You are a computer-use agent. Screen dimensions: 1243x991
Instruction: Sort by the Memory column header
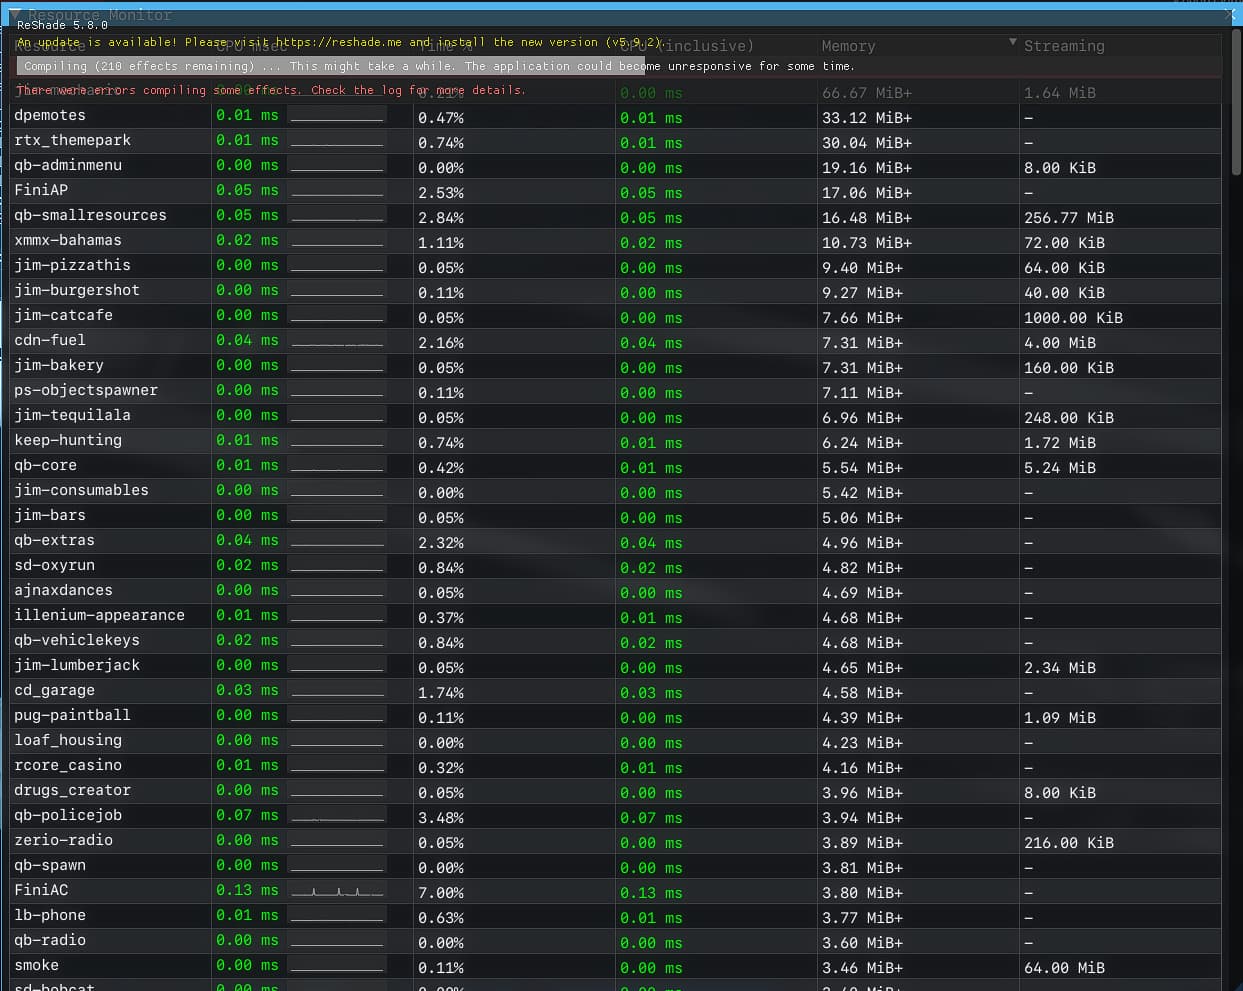pyautogui.click(x=848, y=46)
